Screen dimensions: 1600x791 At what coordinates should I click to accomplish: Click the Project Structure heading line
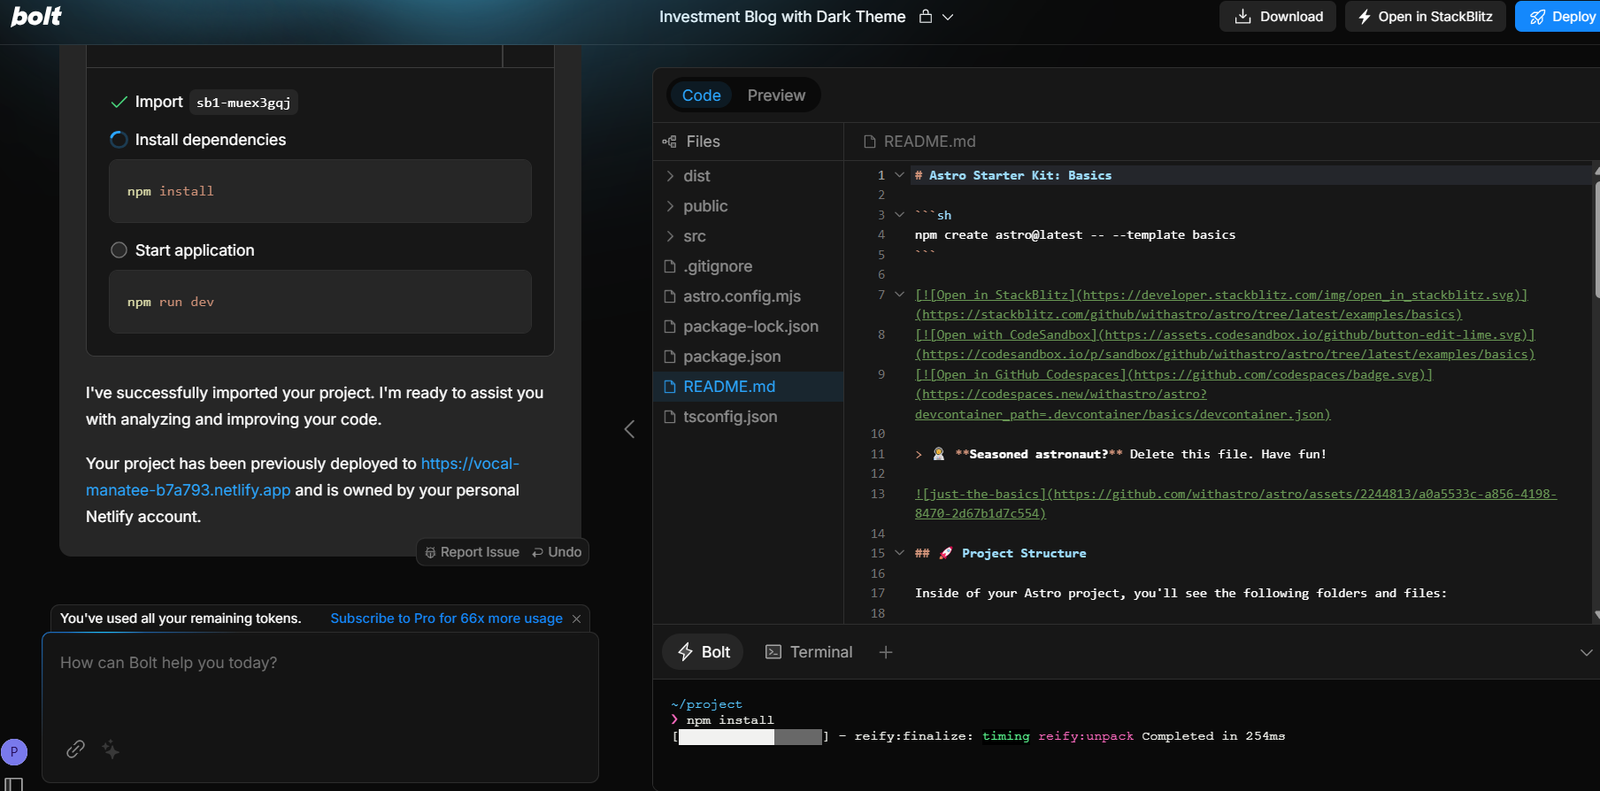pos(1000,553)
